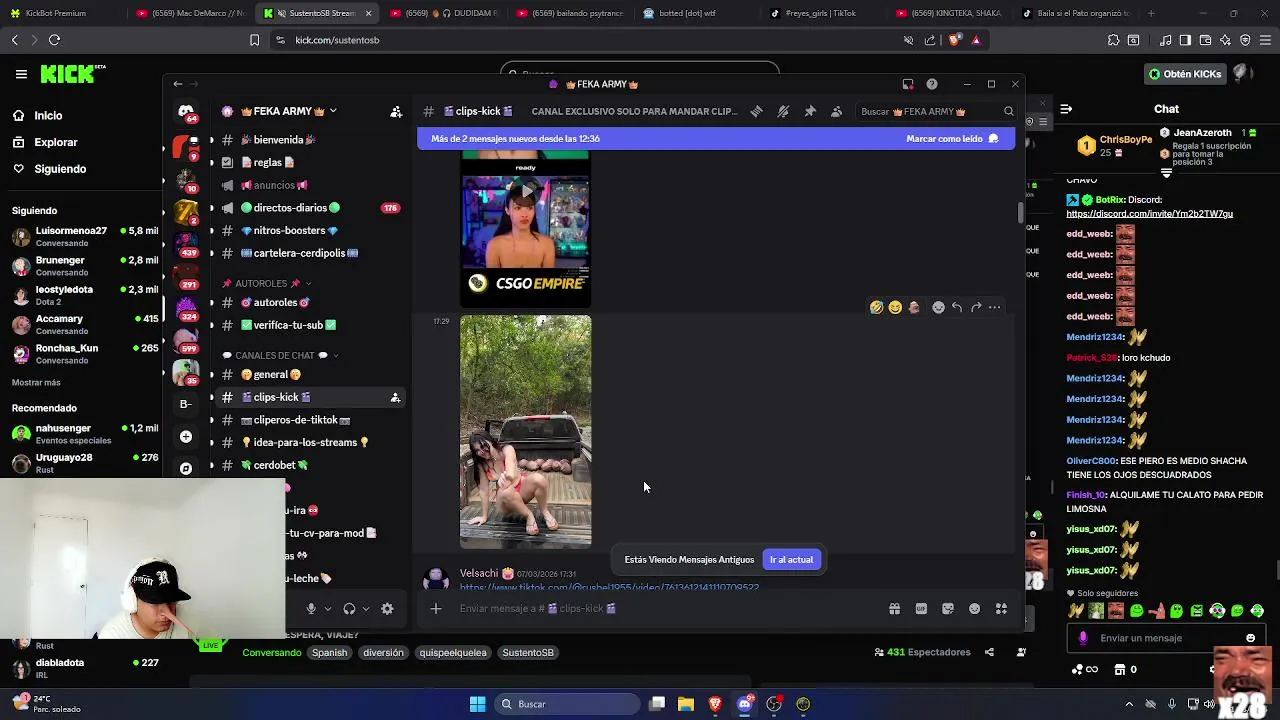Open more options dots on hovered message
Image resolution: width=1280 pixels, height=720 pixels.
994,307
